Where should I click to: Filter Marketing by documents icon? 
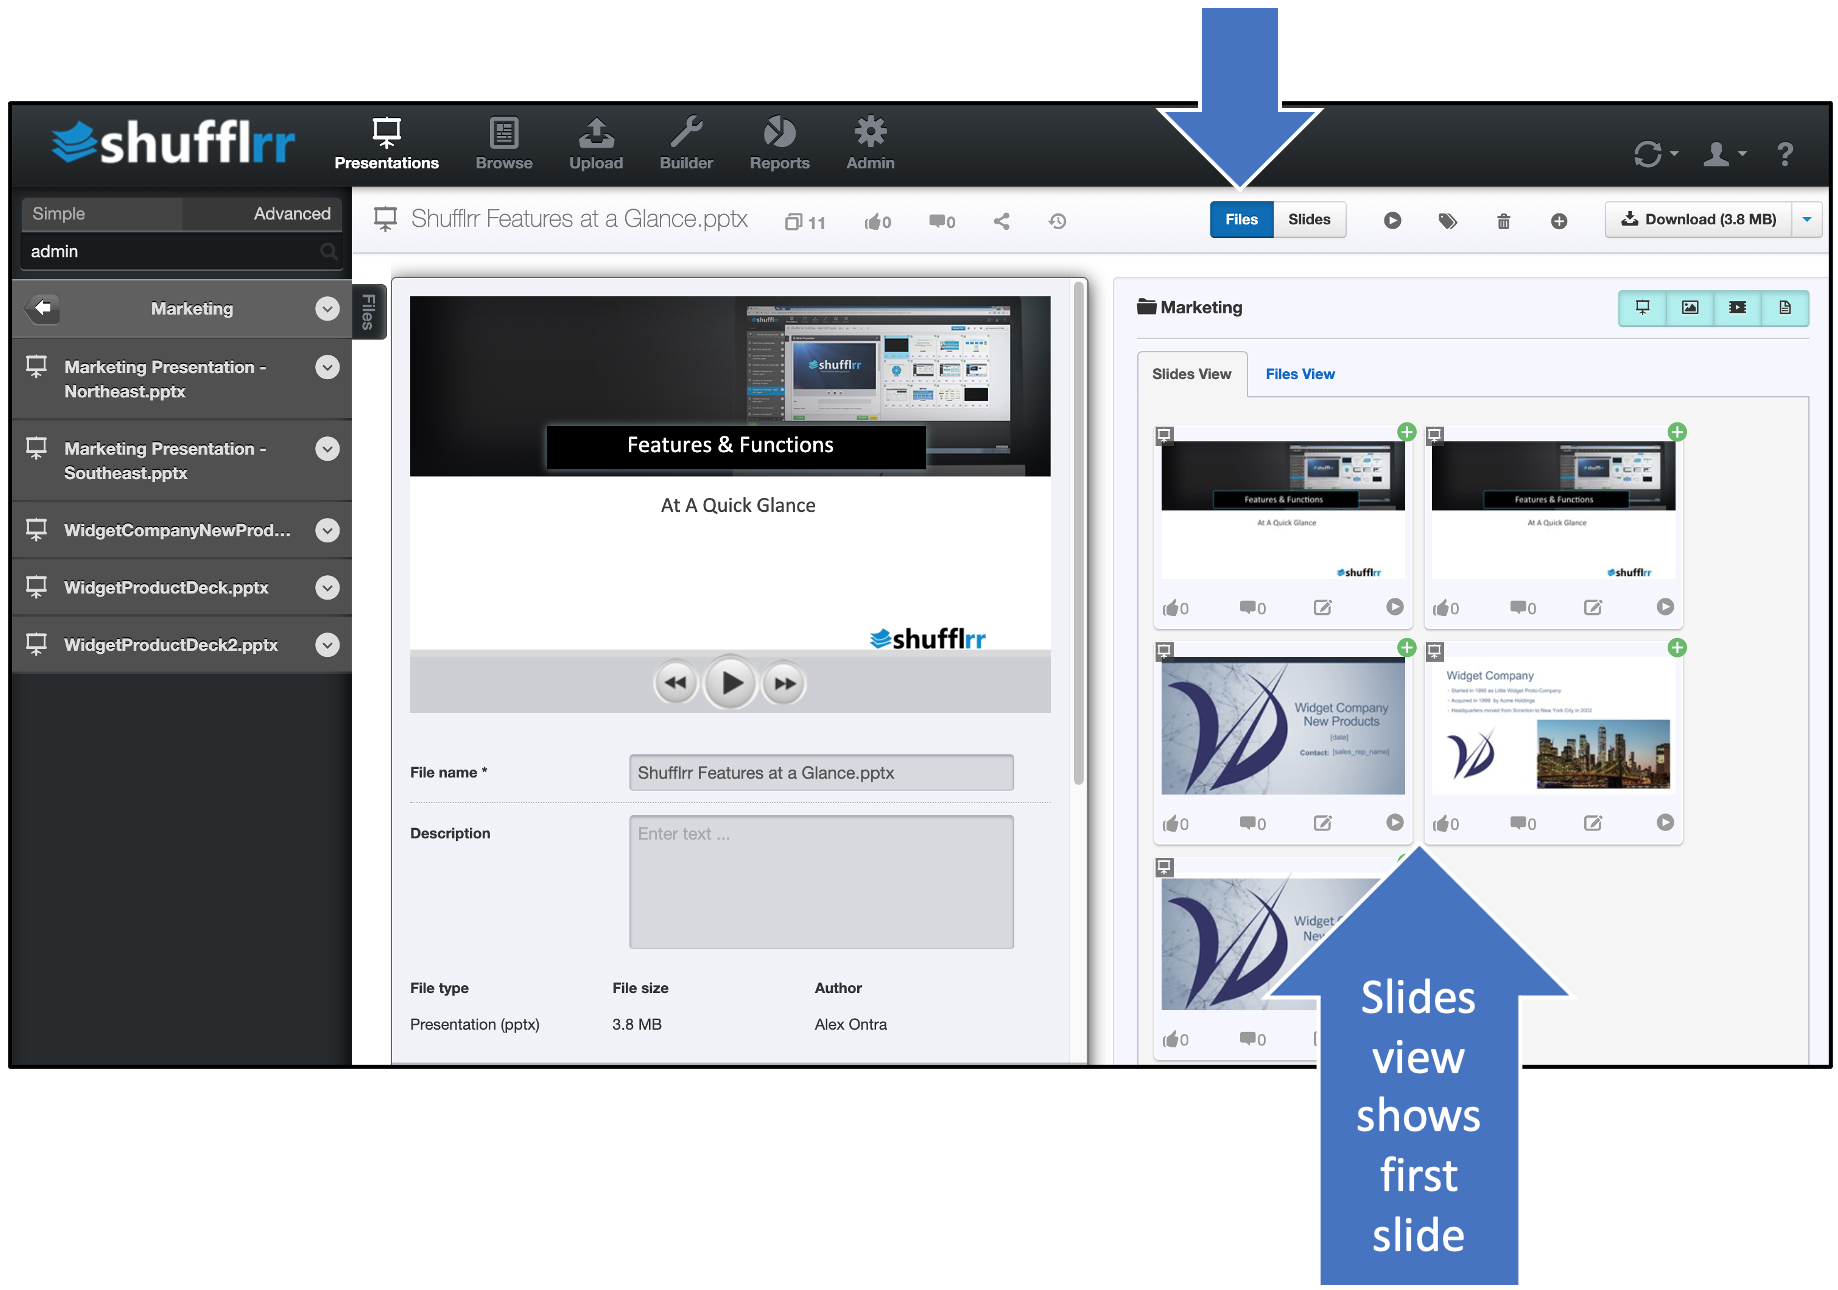point(1785,308)
